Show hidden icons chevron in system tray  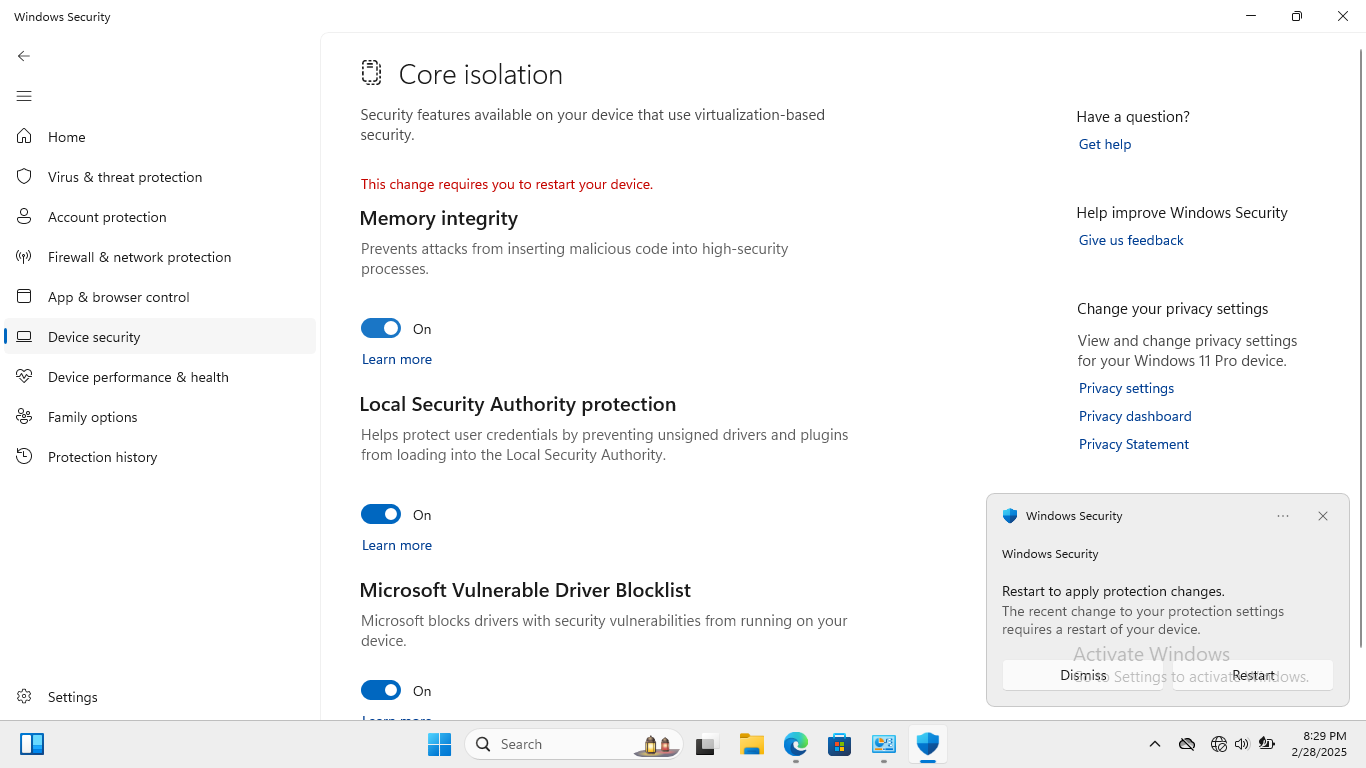tap(1155, 744)
